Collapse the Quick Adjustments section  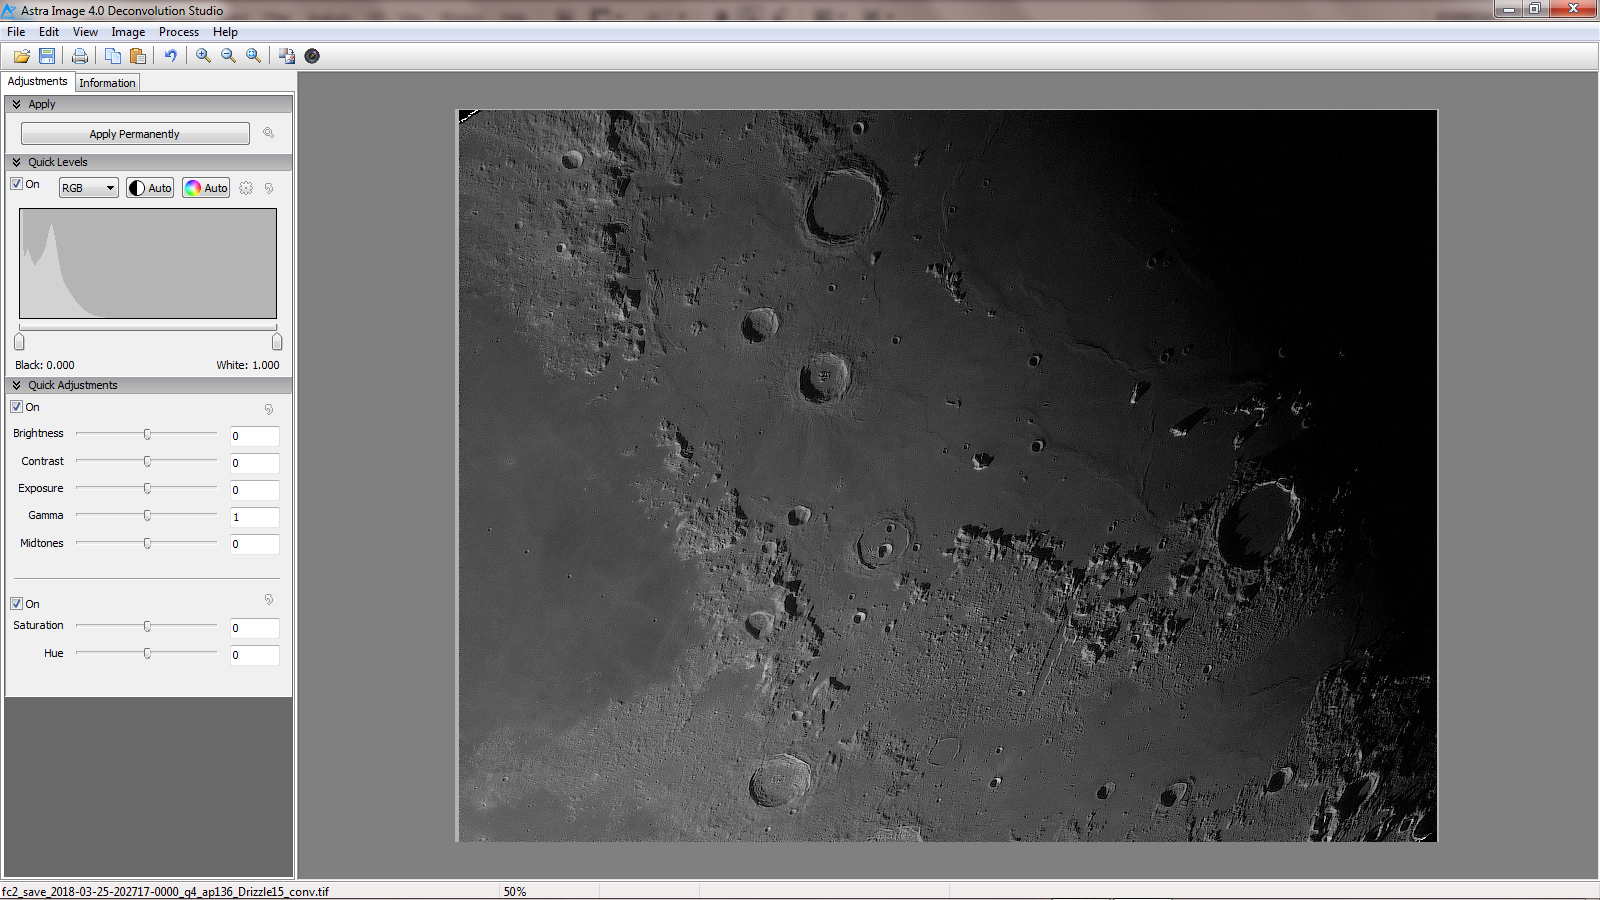[16, 385]
